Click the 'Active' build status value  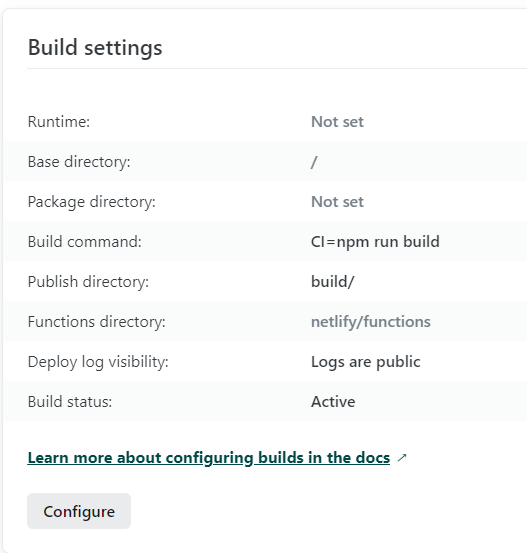point(333,402)
